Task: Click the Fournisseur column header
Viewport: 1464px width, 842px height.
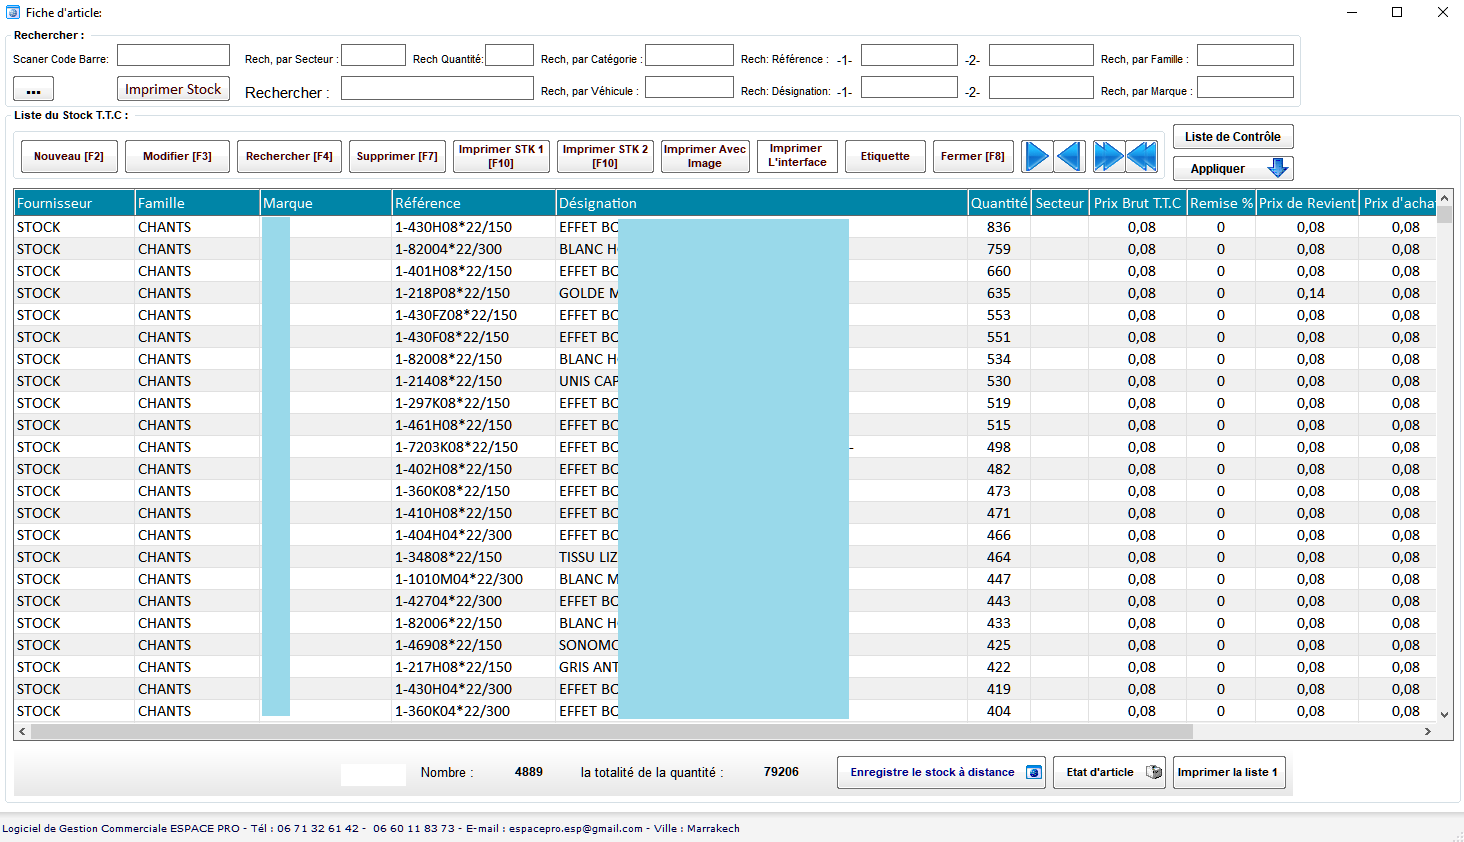Action: (74, 203)
